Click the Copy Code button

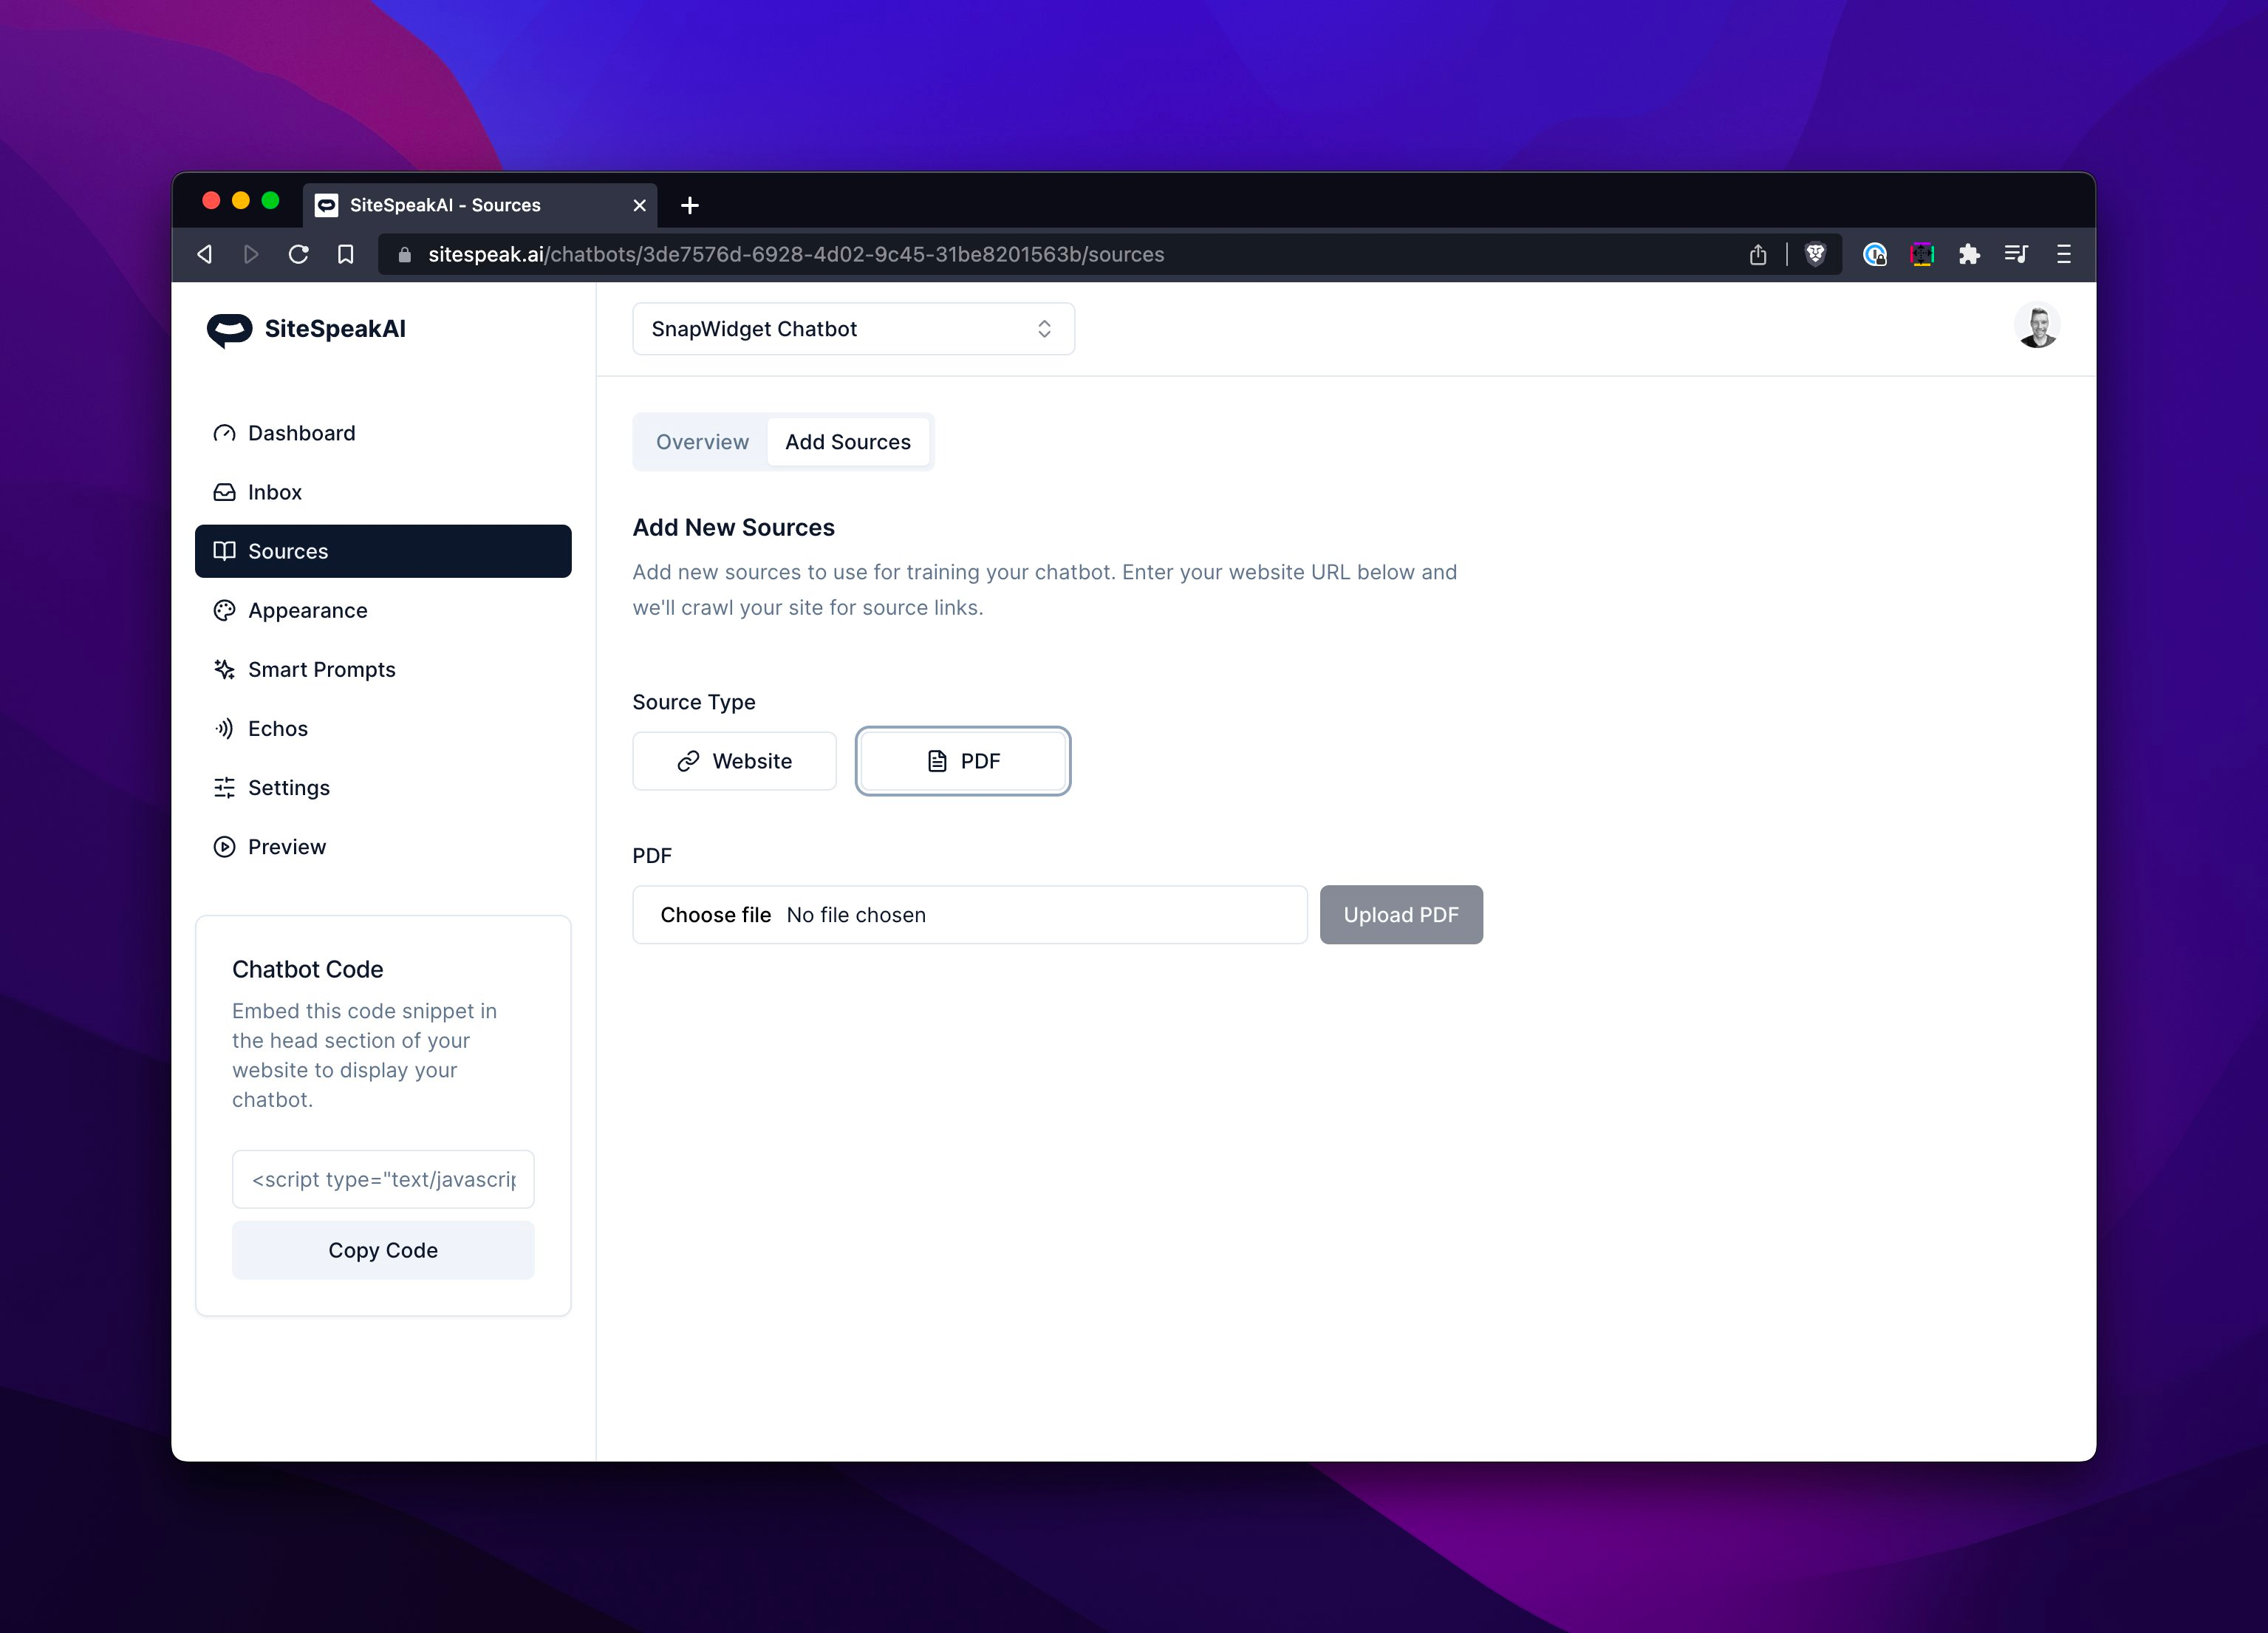coord(383,1250)
